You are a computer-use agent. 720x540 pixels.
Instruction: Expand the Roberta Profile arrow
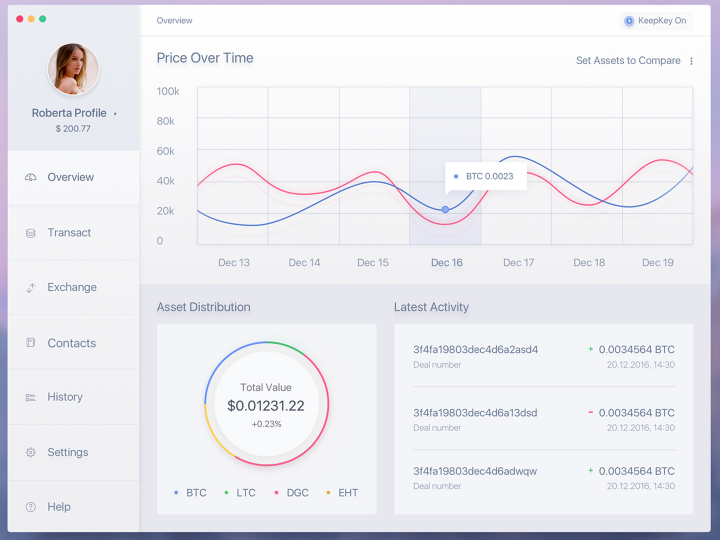coord(115,113)
